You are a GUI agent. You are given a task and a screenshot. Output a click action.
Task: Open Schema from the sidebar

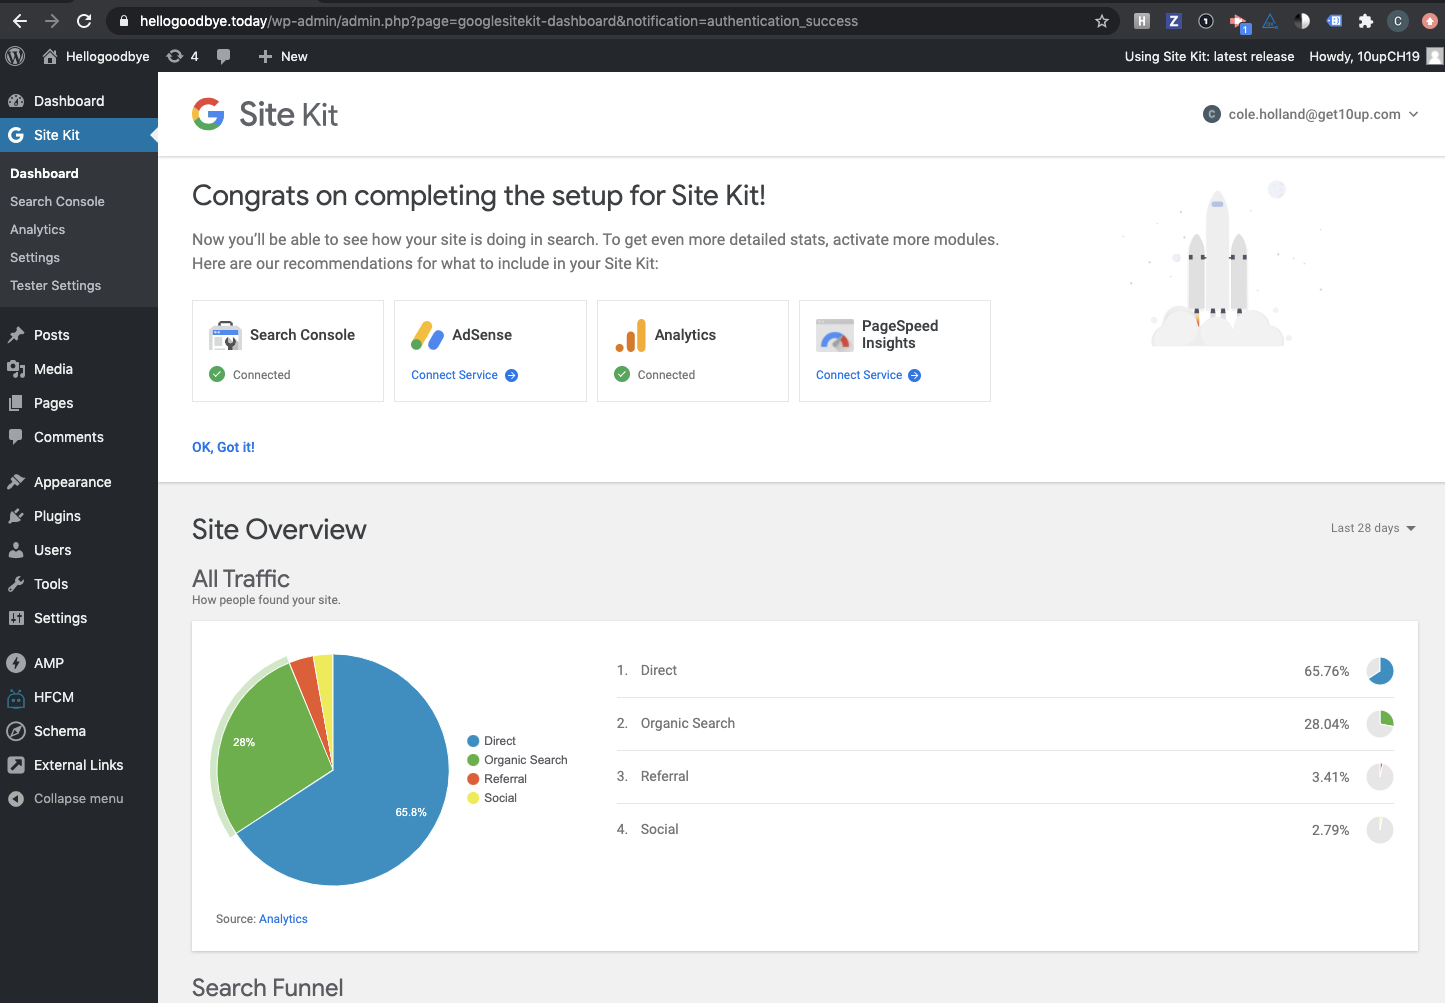(79, 731)
